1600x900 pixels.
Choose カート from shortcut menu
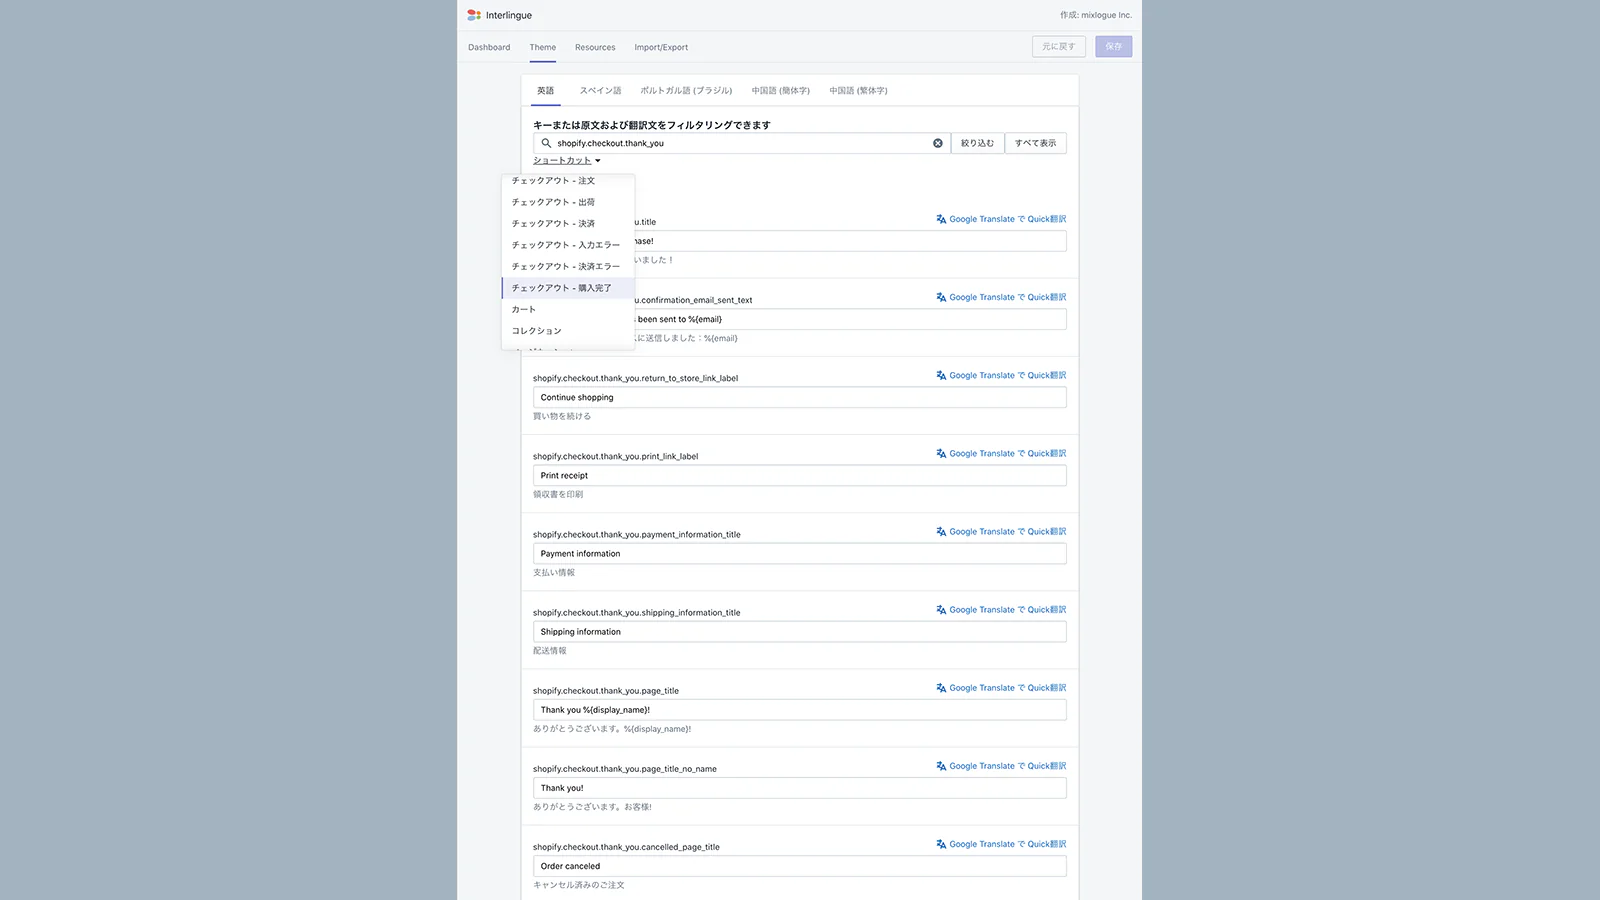568,309
